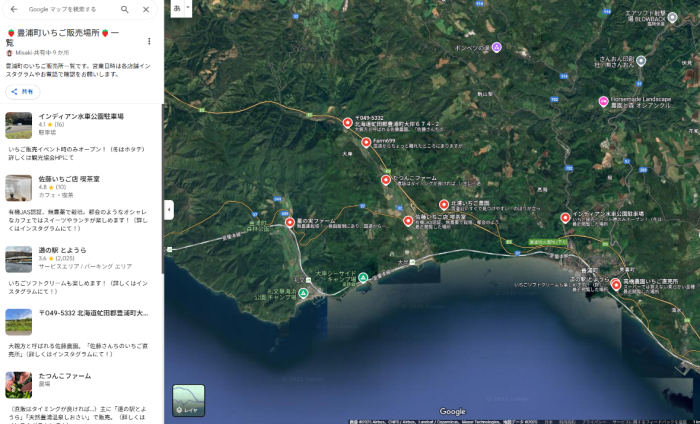Click the back arrow in the search bar

[13, 9]
